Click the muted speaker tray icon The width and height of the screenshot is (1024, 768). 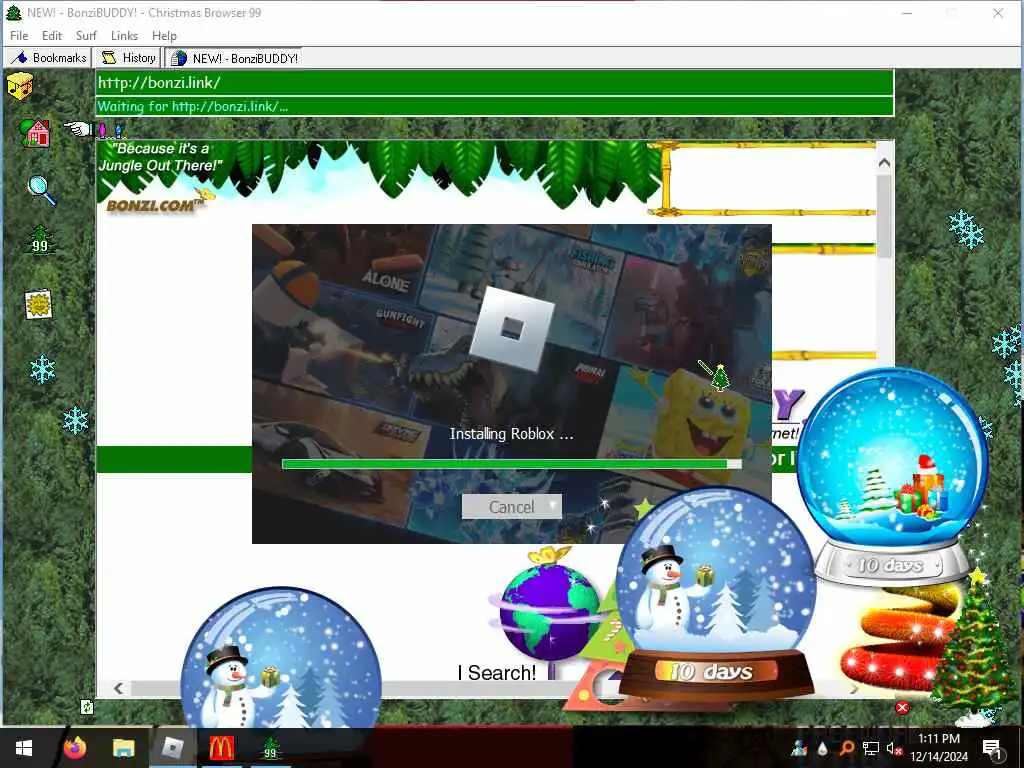(x=894, y=749)
